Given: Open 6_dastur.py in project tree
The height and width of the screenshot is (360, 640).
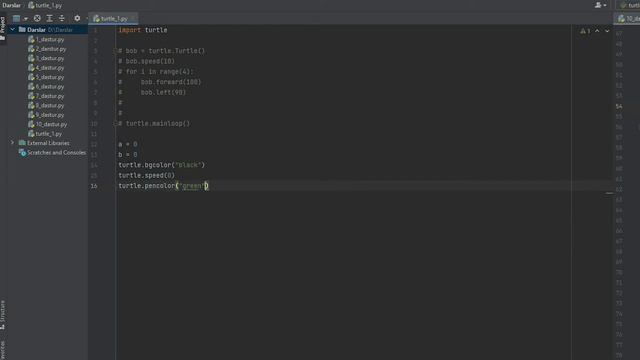Looking at the screenshot, I should pyautogui.click(x=46, y=87).
